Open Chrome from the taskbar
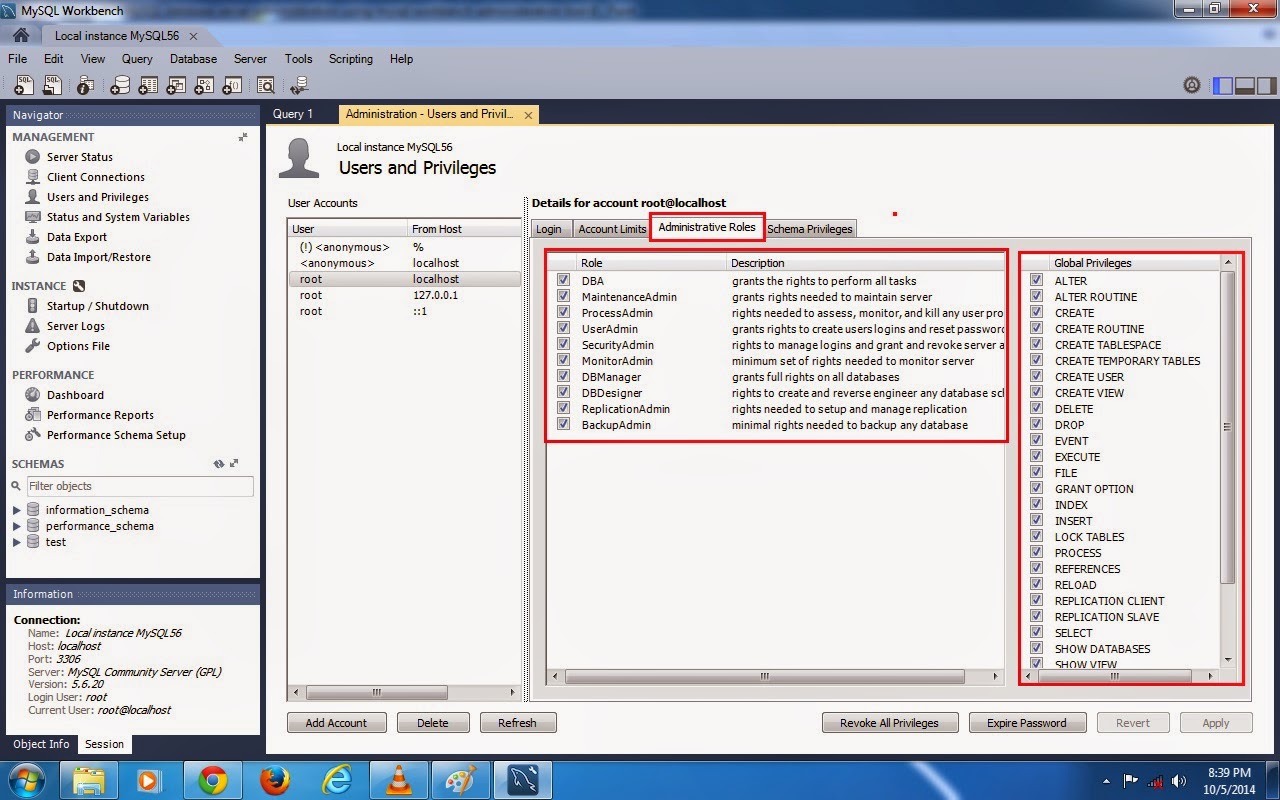 (212, 780)
